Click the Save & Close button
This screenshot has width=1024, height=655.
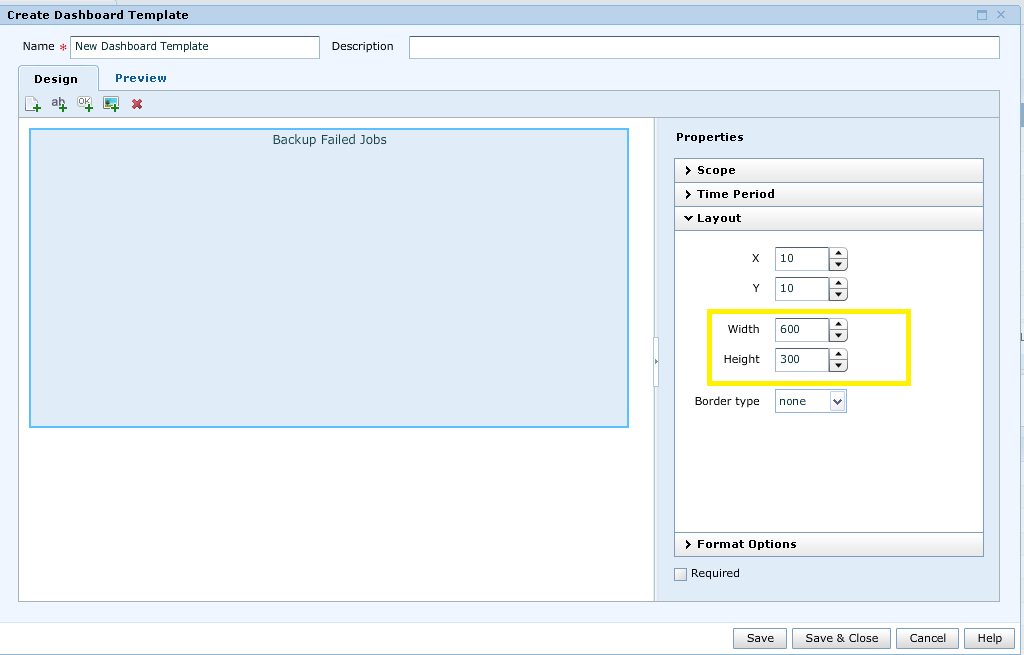tap(840, 638)
